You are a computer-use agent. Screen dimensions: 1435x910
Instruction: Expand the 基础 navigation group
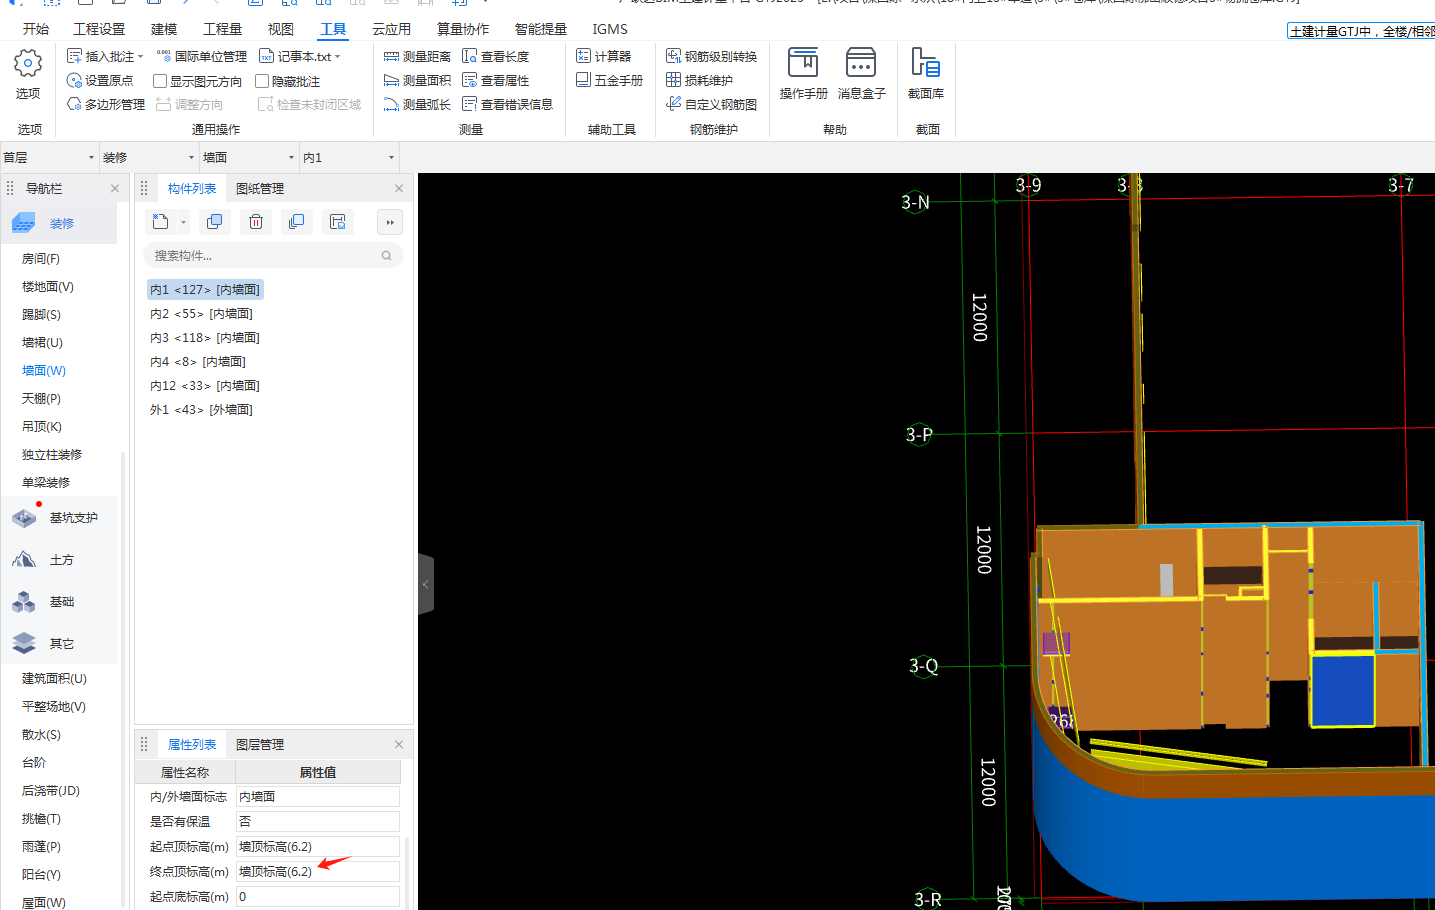tap(59, 601)
